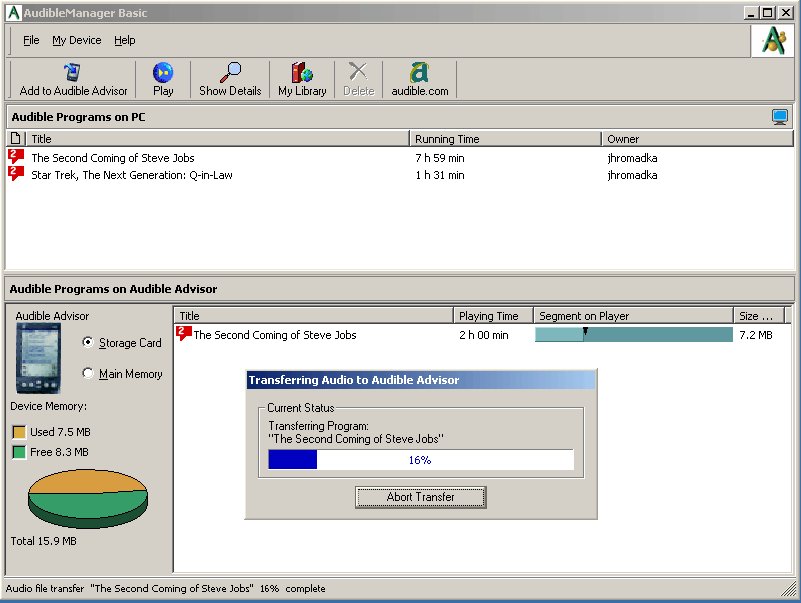
Task: Select the device's Second Coming of Steve Jobs title
Action: point(275,335)
